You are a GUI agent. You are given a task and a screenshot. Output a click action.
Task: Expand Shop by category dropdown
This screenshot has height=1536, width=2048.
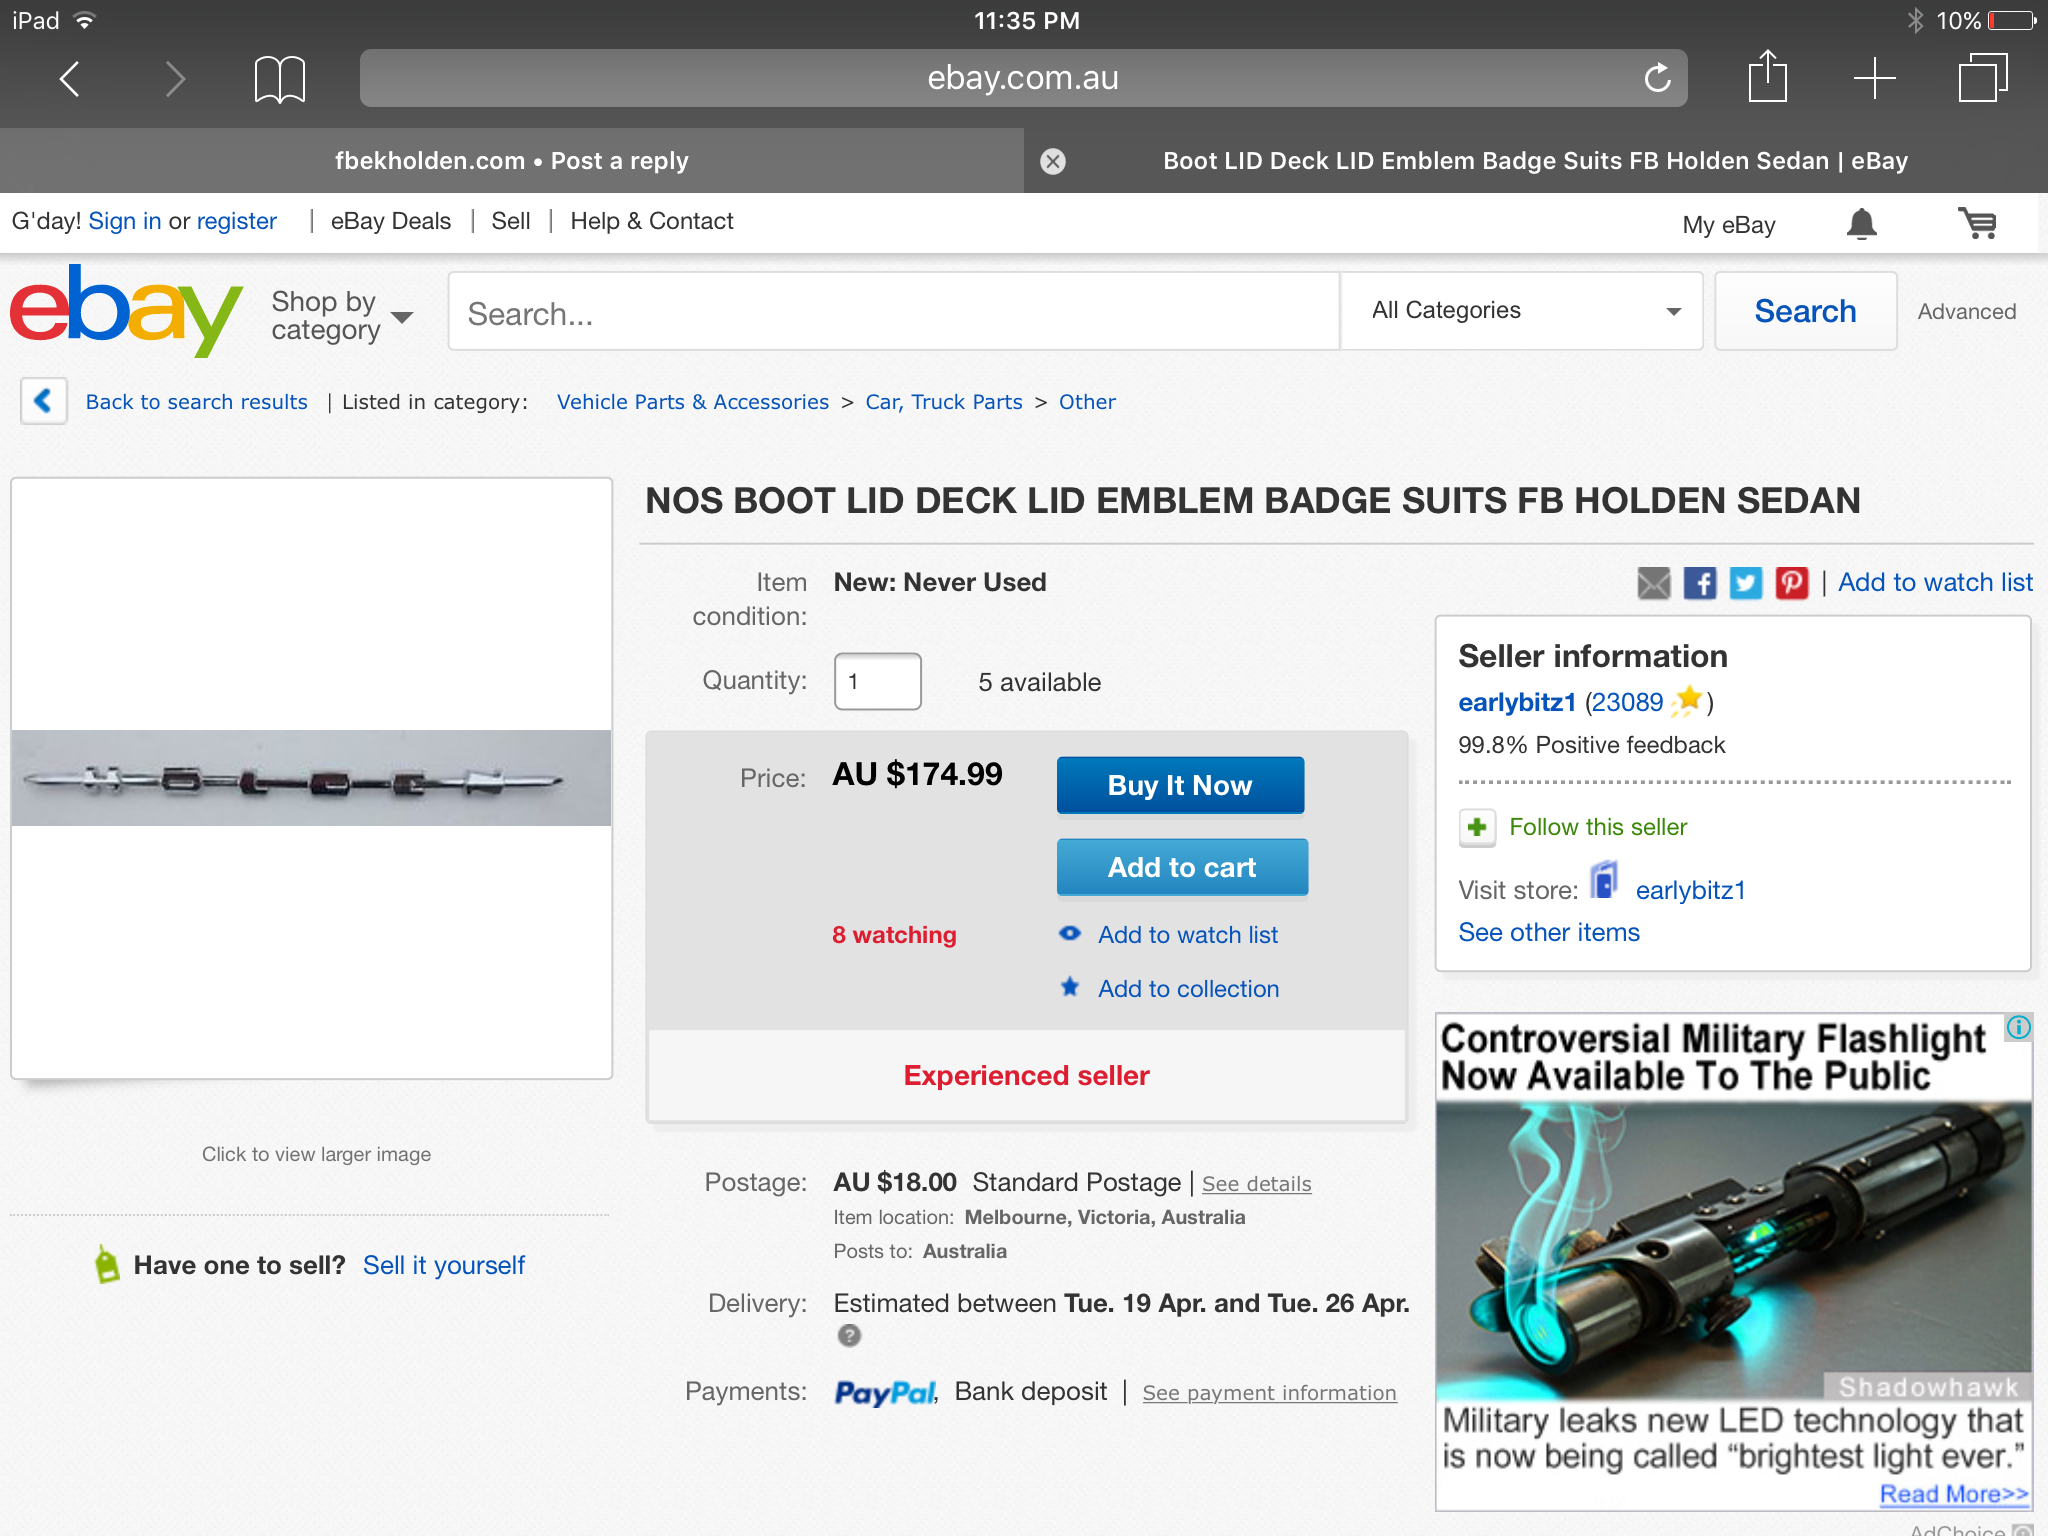point(341,315)
